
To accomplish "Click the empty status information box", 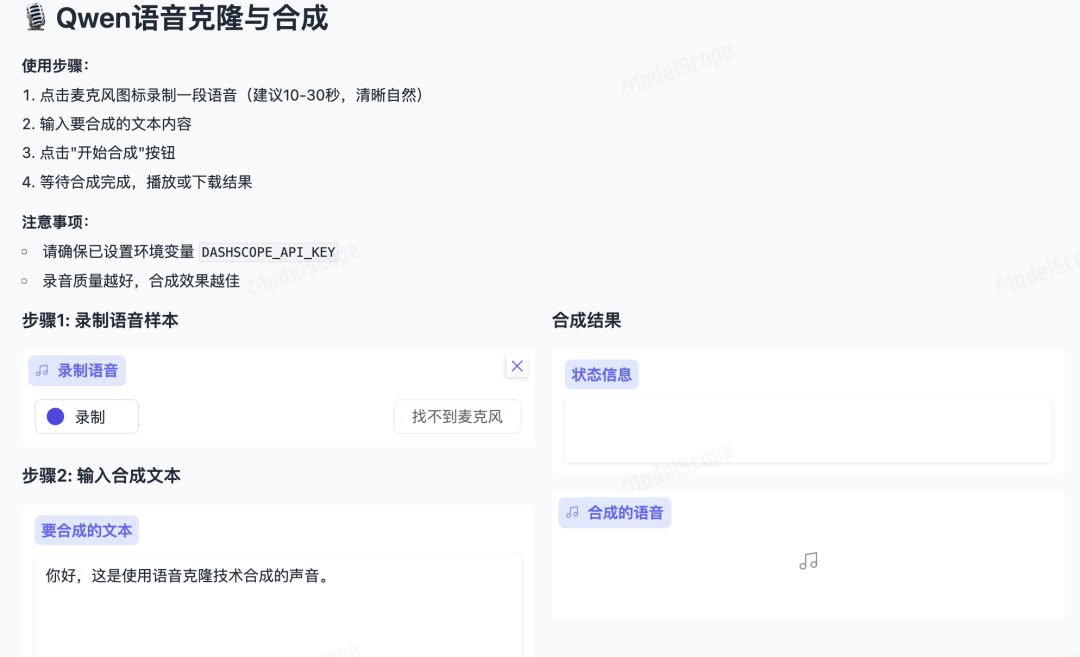I will point(807,430).
